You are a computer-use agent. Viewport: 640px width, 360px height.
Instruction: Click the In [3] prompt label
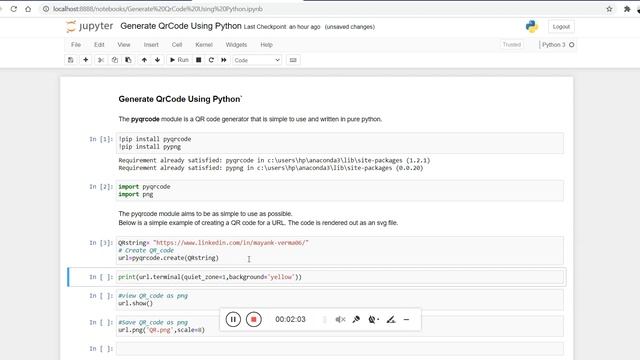click(101, 243)
